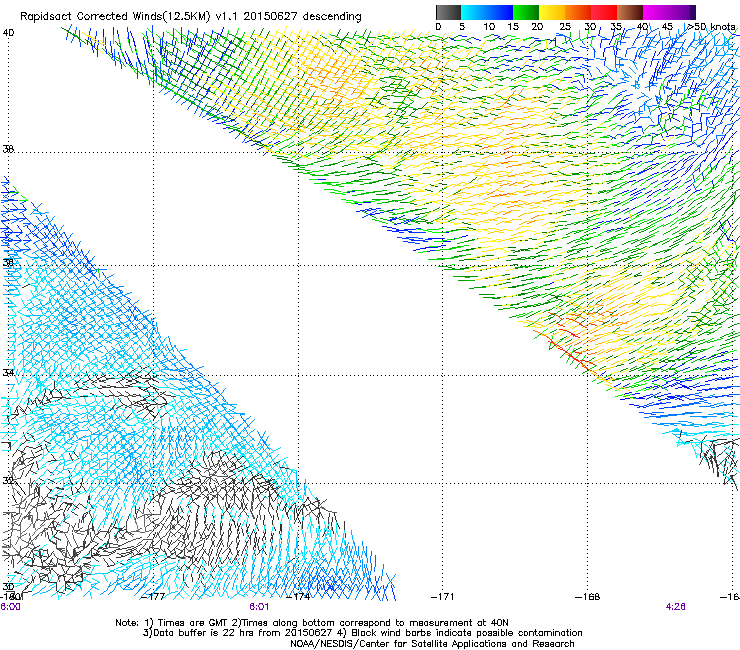Click the cyan 5-10 knots color segment
This screenshot has height=650, width=740.
474,12
